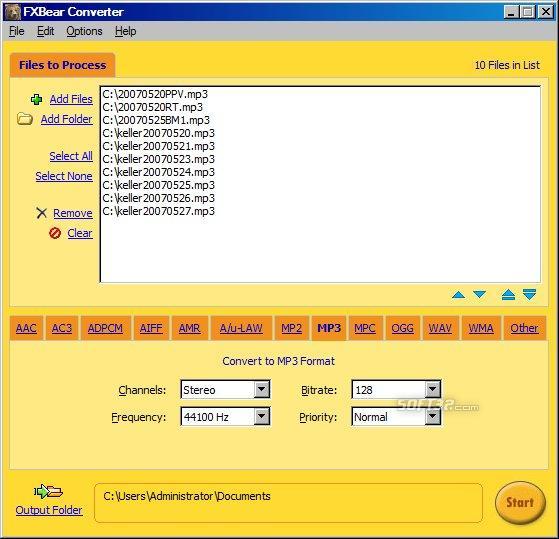Select file C:\keller20070525.mp3 in list
Screen dimensions: 559x539
[159, 185]
